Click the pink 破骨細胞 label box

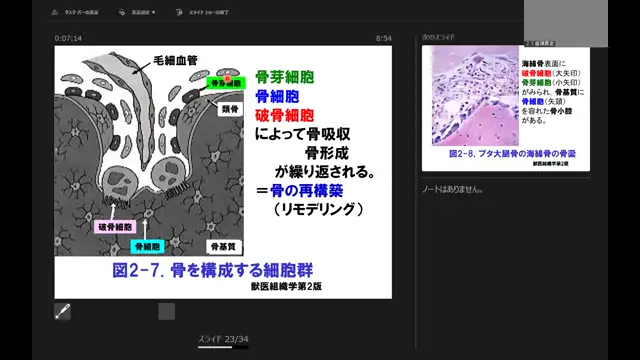coord(115,227)
